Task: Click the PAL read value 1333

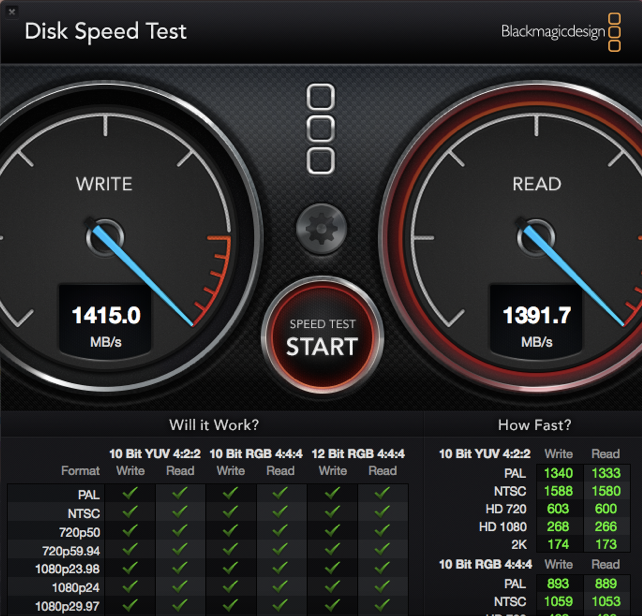Action: 606,473
